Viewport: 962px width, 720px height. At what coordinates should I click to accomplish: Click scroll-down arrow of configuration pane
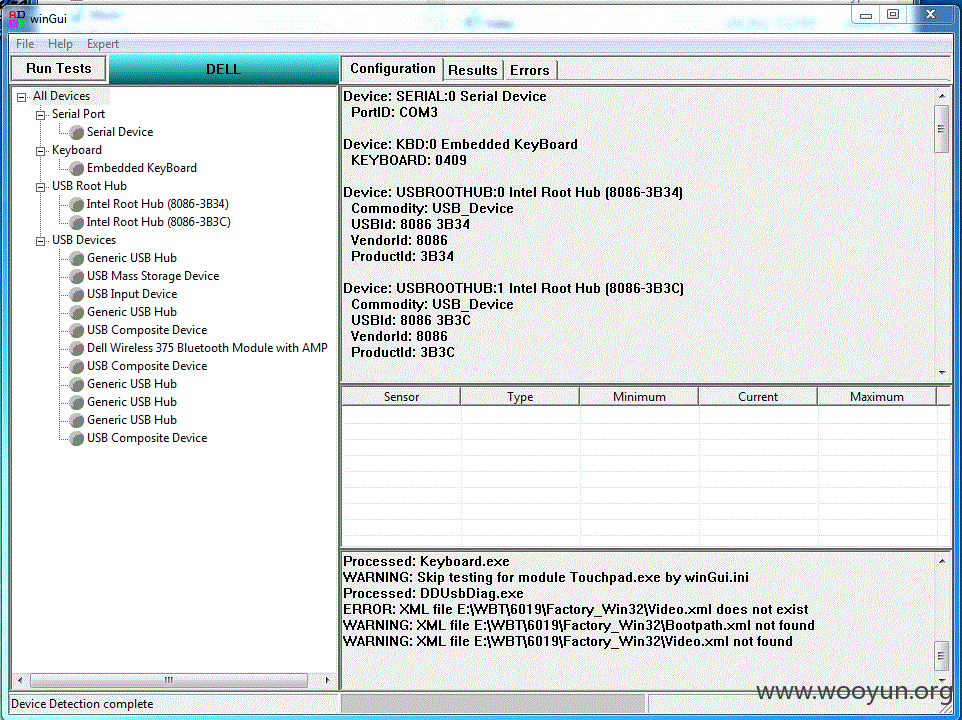[x=942, y=372]
